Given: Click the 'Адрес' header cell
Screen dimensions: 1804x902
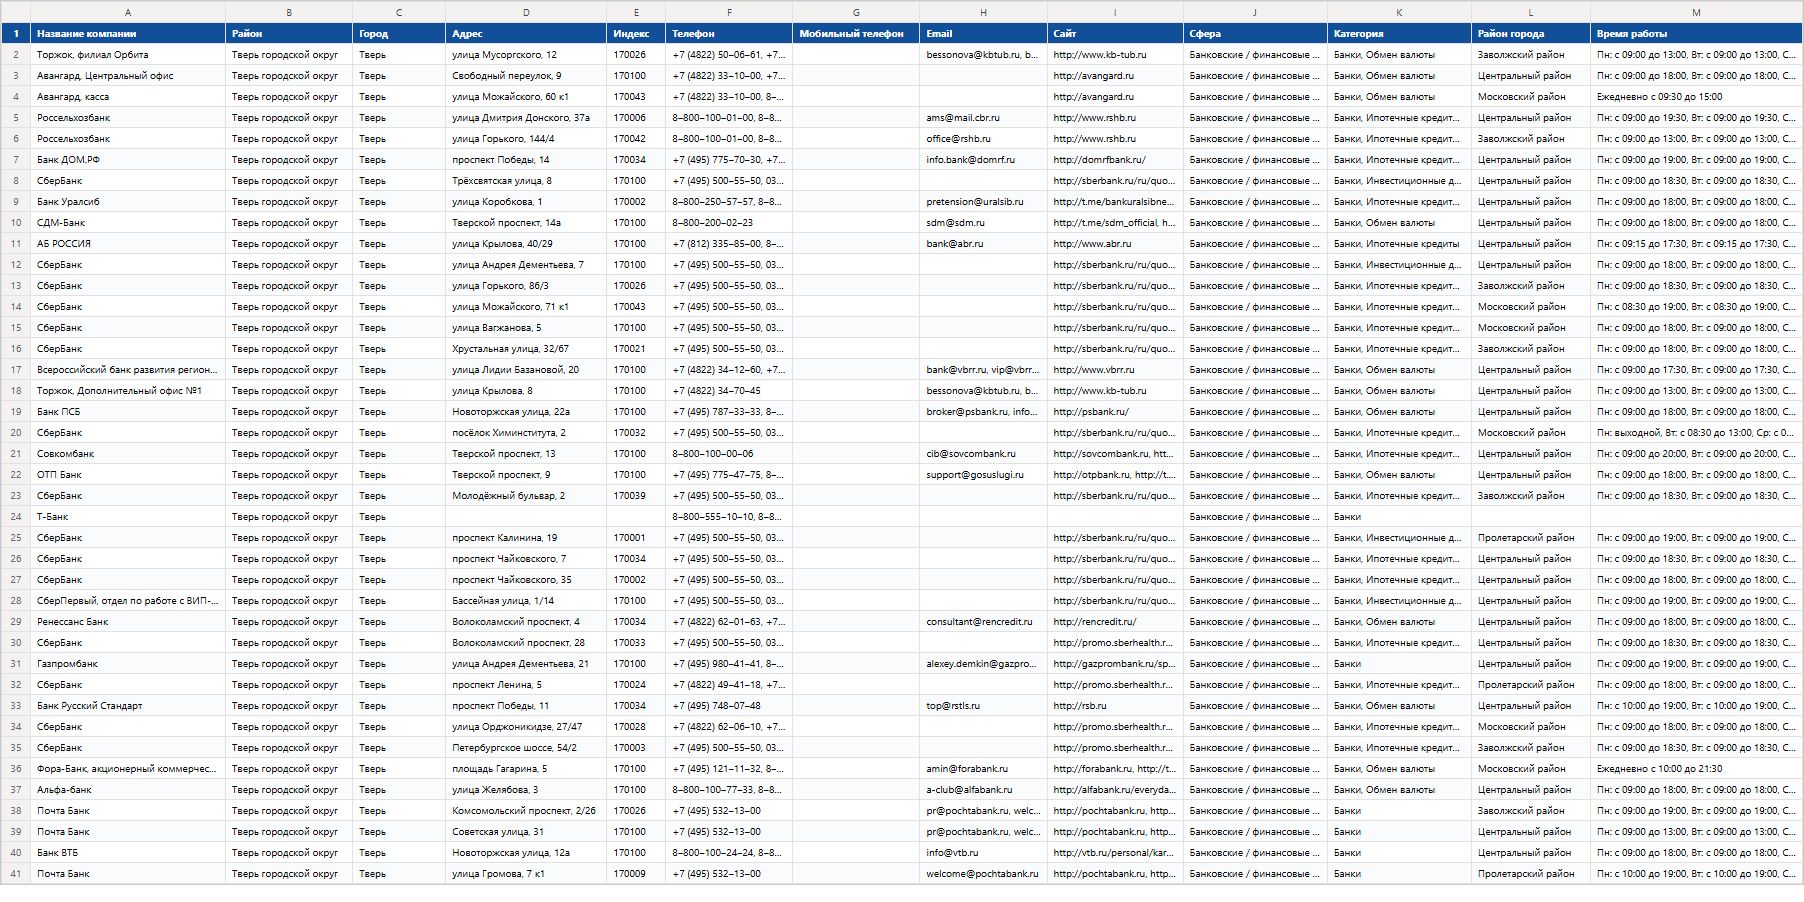Looking at the screenshot, I should point(526,34).
